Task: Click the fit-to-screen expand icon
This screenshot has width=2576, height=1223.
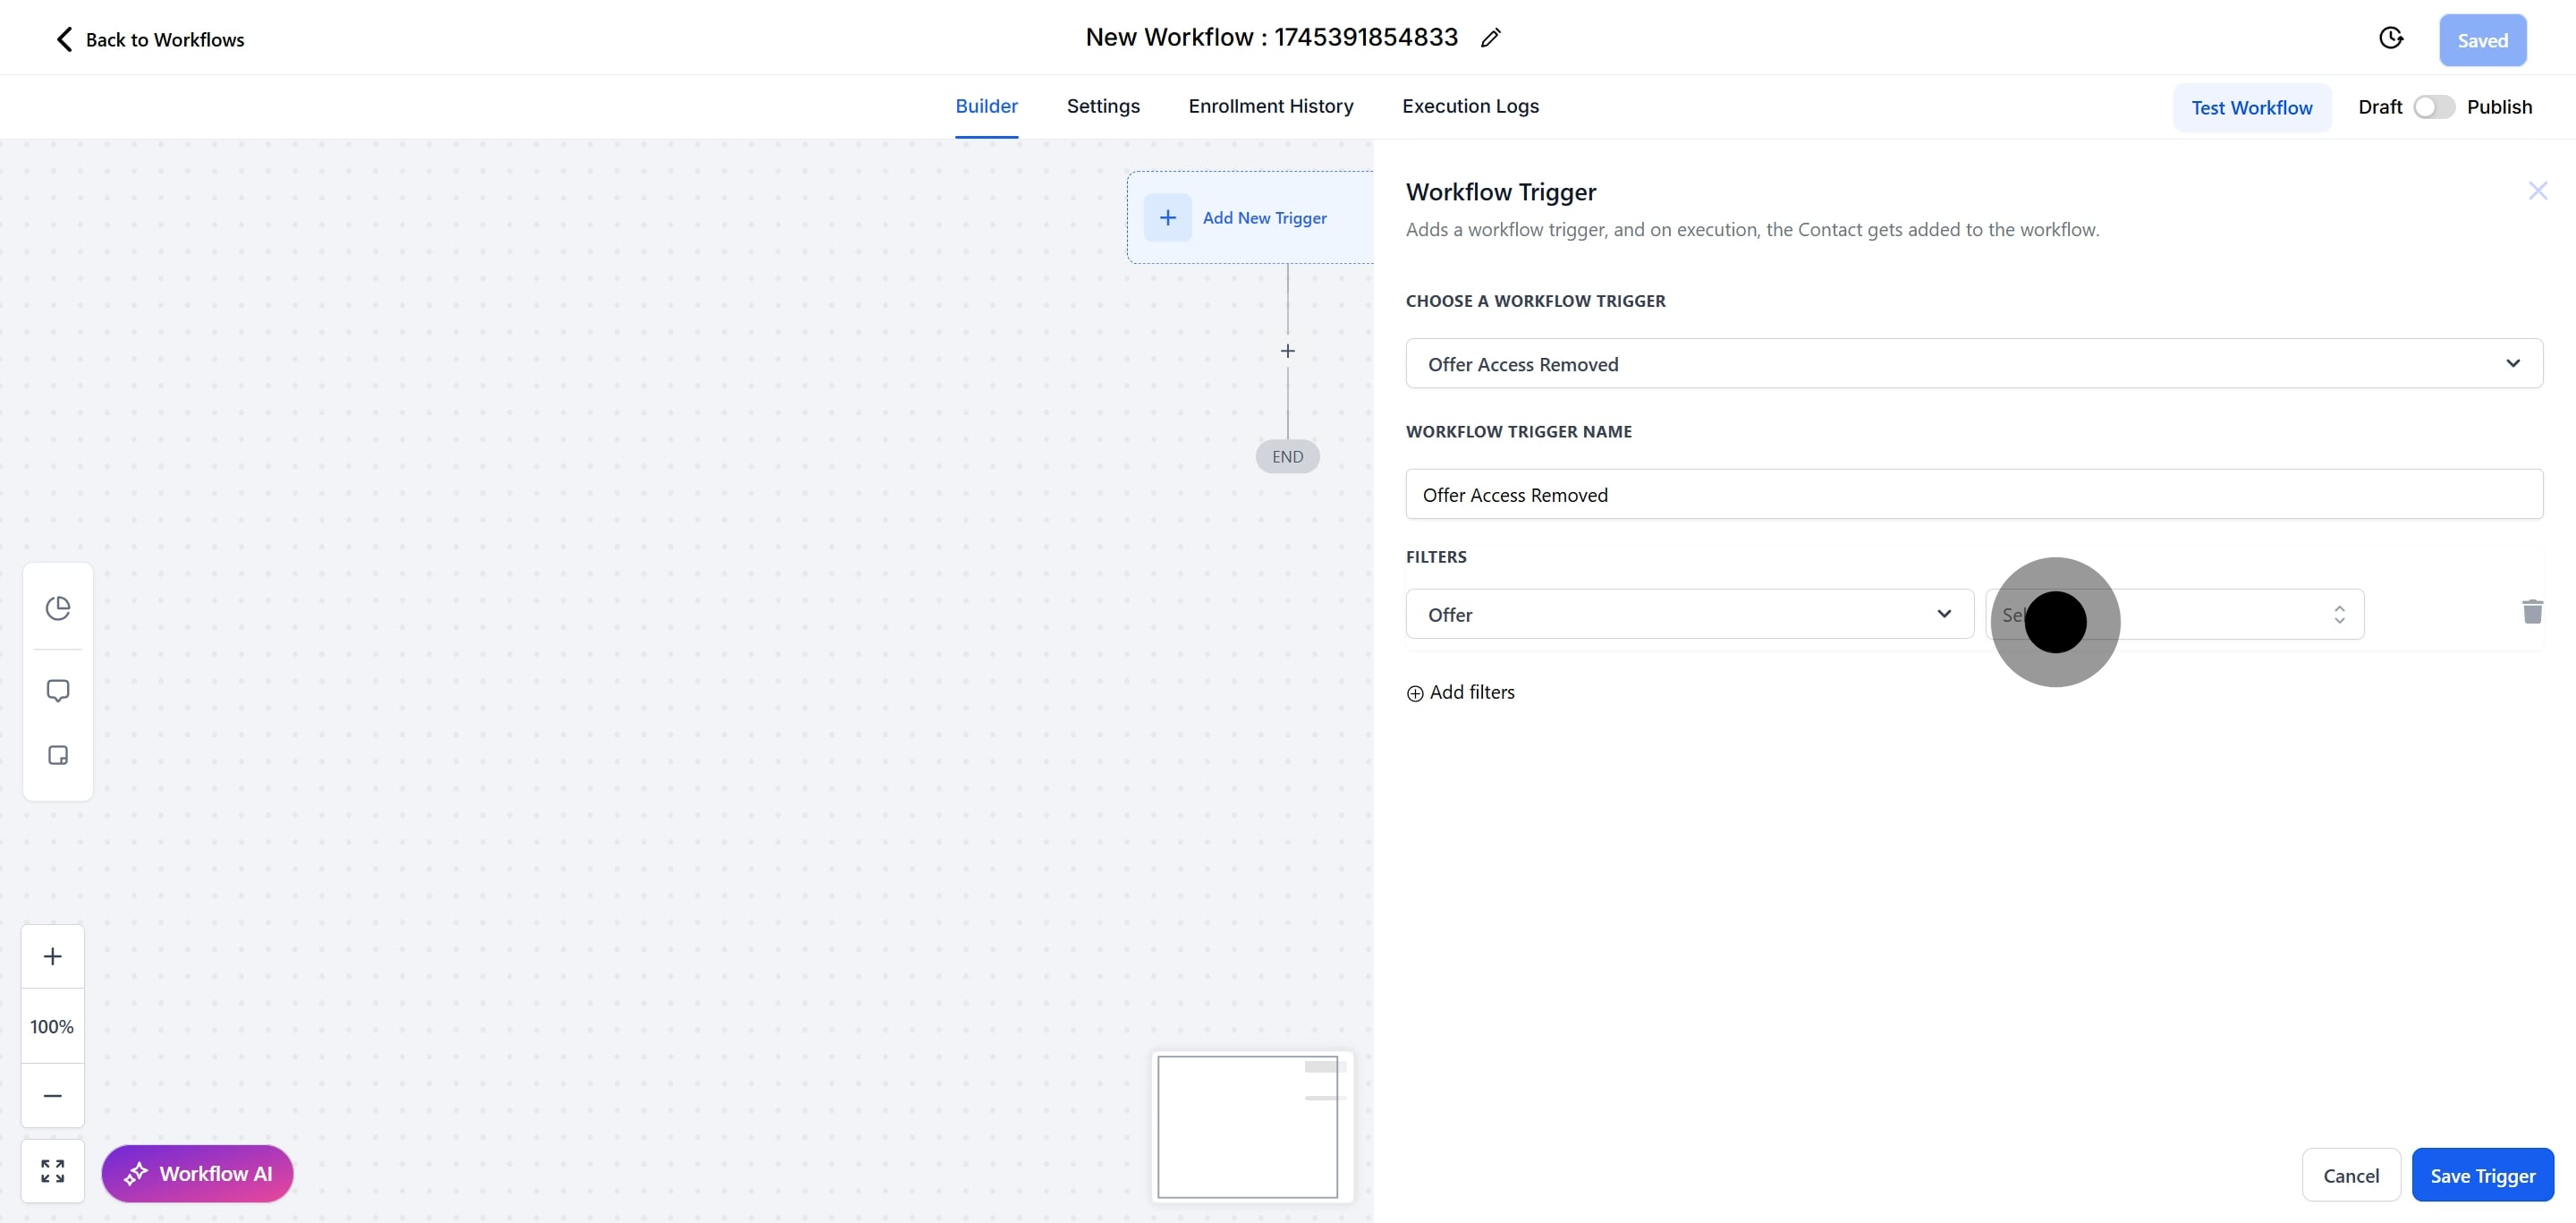Action: coord(53,1171)
